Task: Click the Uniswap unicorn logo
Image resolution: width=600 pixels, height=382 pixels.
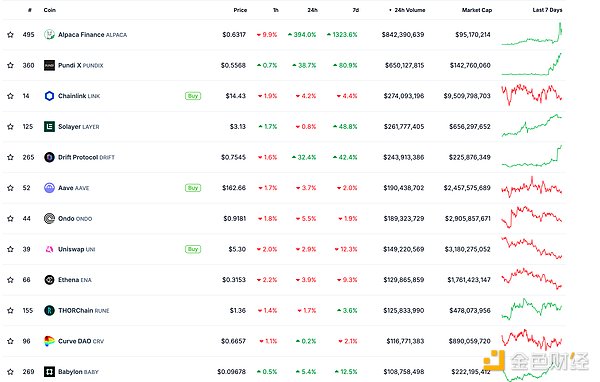Action: pos(49,249)
